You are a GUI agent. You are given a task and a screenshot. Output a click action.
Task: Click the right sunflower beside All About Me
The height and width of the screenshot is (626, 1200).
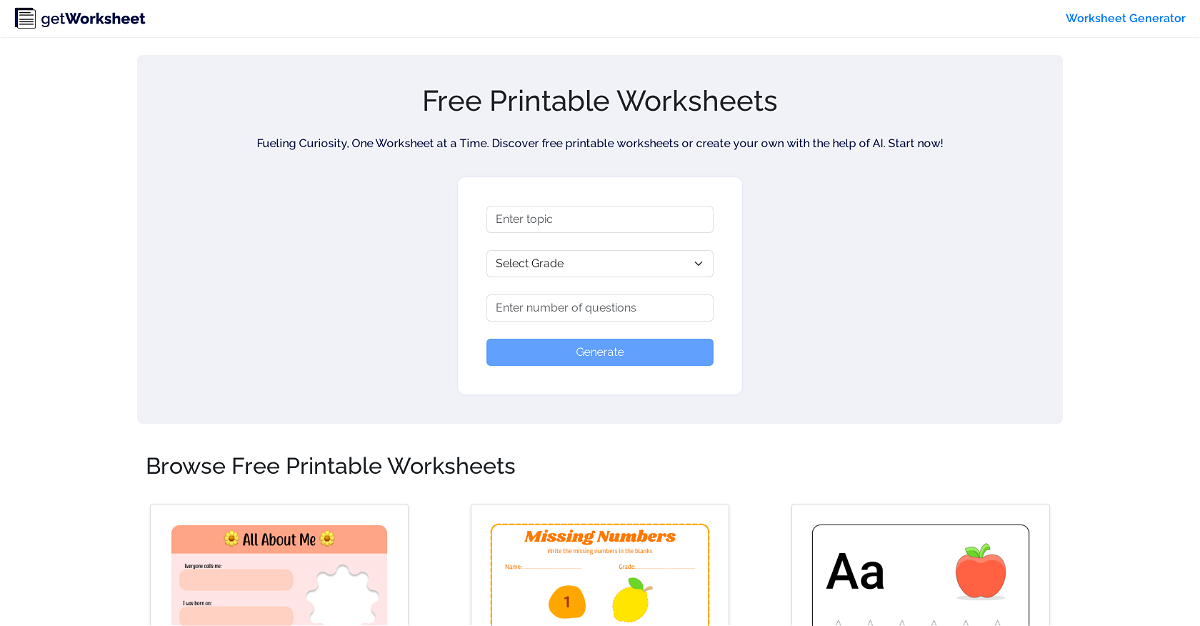tap(326, 539)
